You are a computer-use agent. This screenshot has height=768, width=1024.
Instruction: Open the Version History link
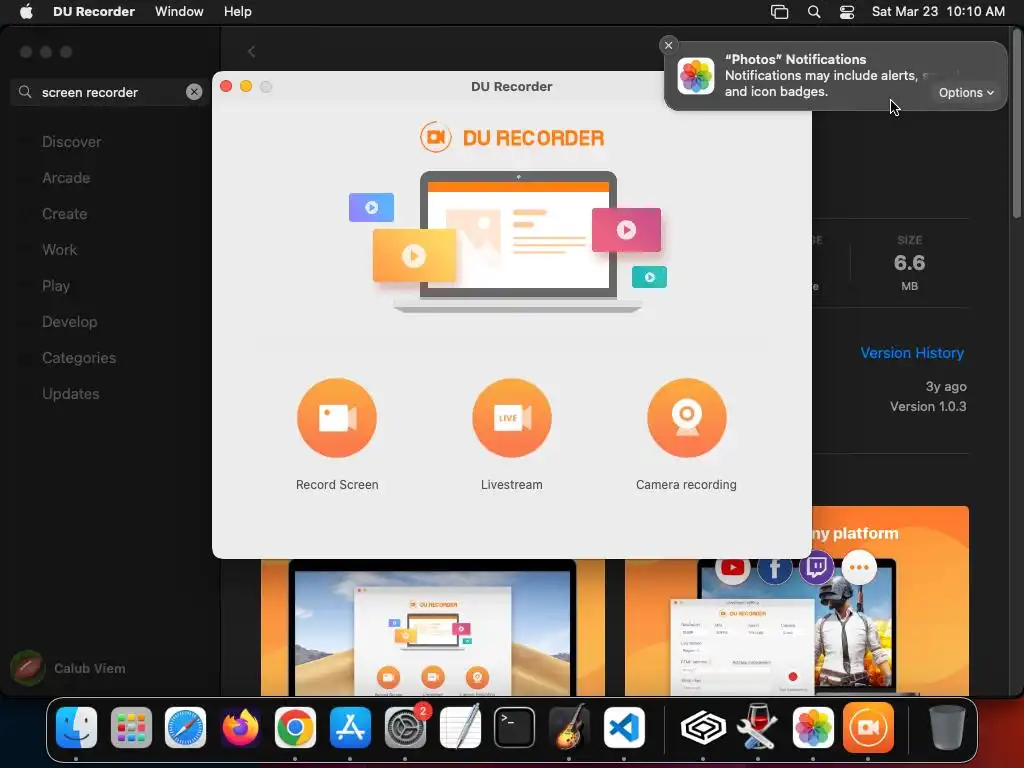click(912, 353)
